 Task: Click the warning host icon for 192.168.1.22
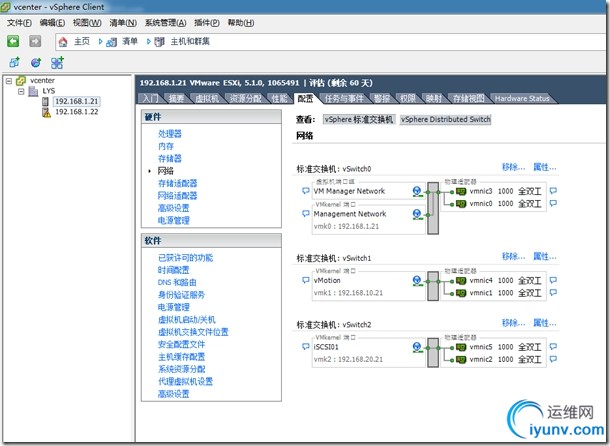point(46,112)
